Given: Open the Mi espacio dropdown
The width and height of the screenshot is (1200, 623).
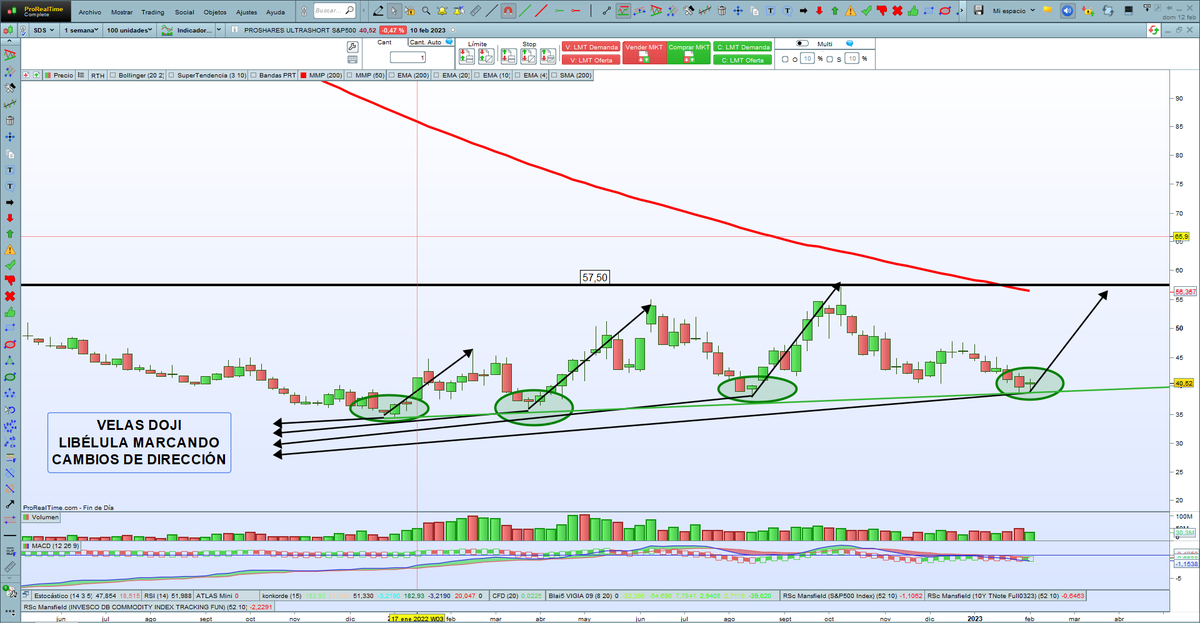Looking at the screenshot, I should click(x=1015, y=10).
